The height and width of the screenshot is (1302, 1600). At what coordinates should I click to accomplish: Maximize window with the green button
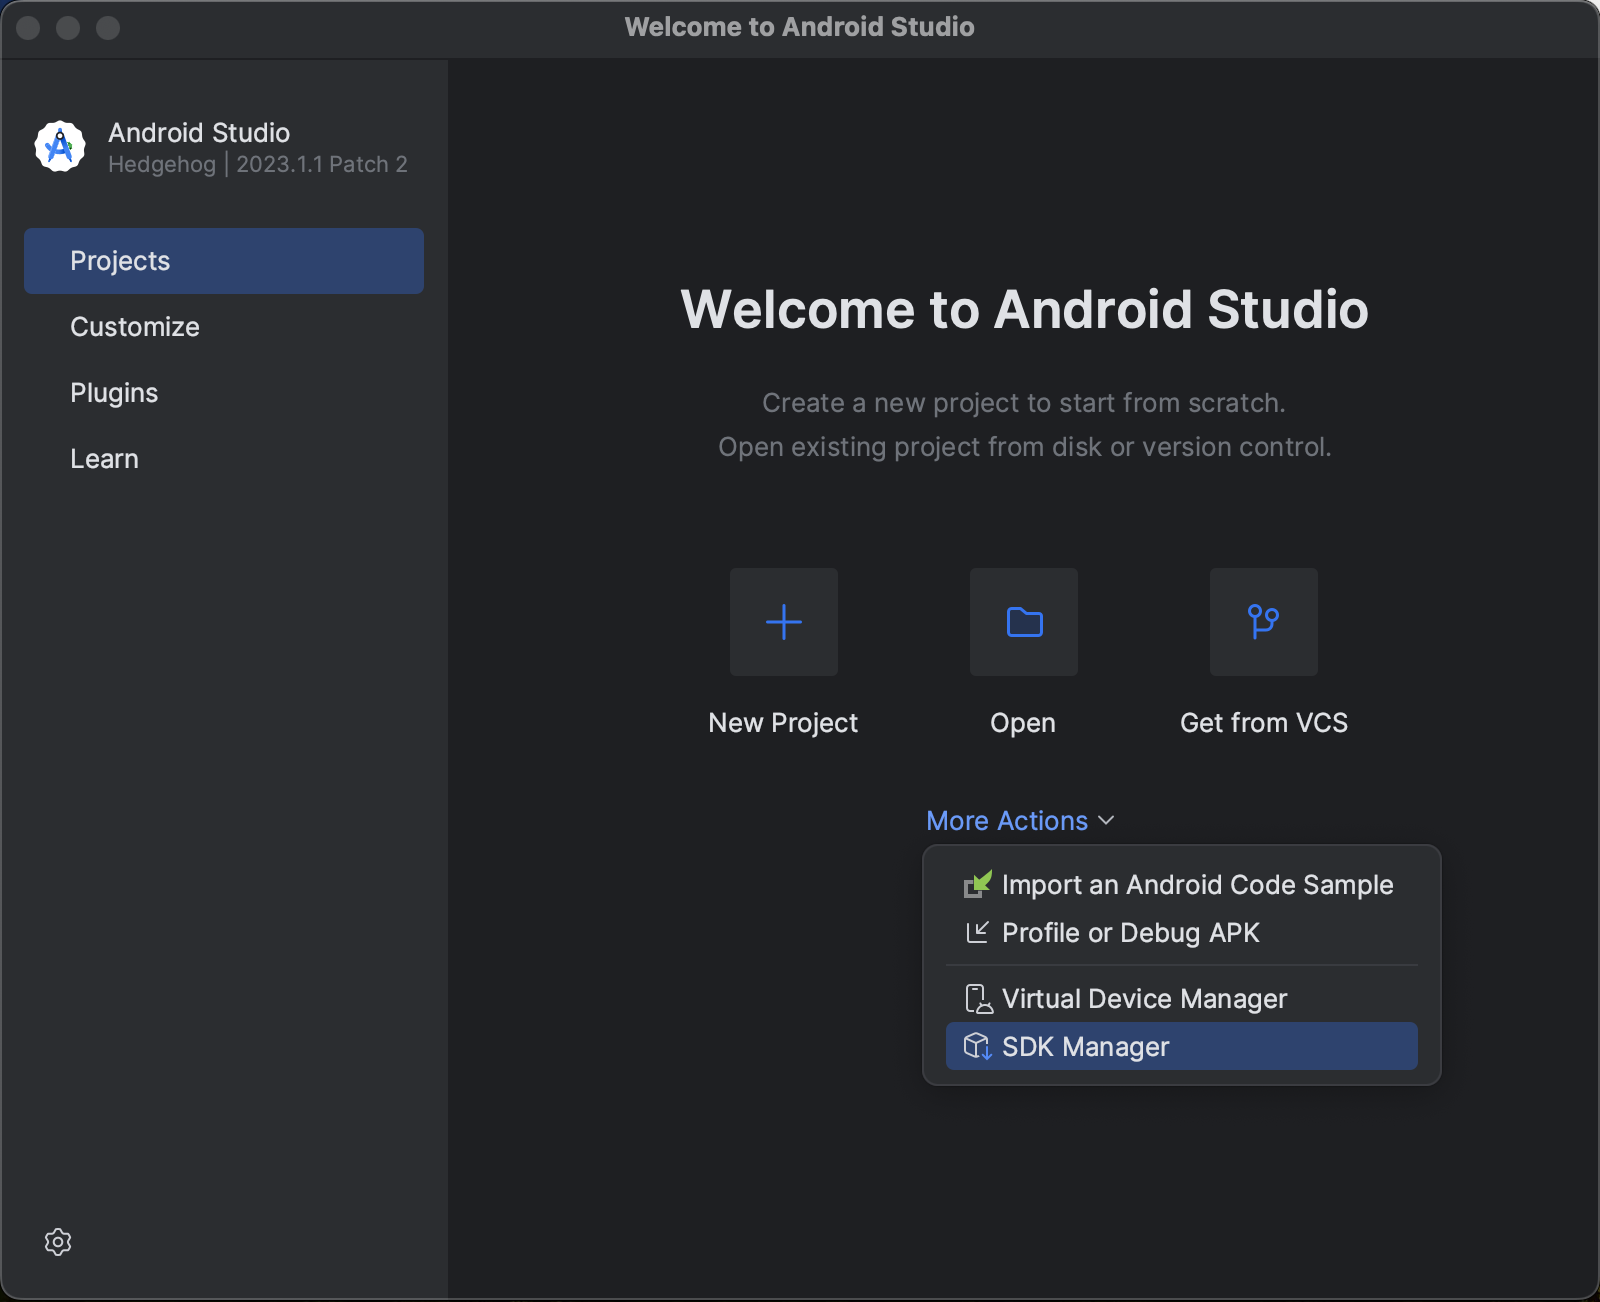pyautogui.click(x=108, y=28)
